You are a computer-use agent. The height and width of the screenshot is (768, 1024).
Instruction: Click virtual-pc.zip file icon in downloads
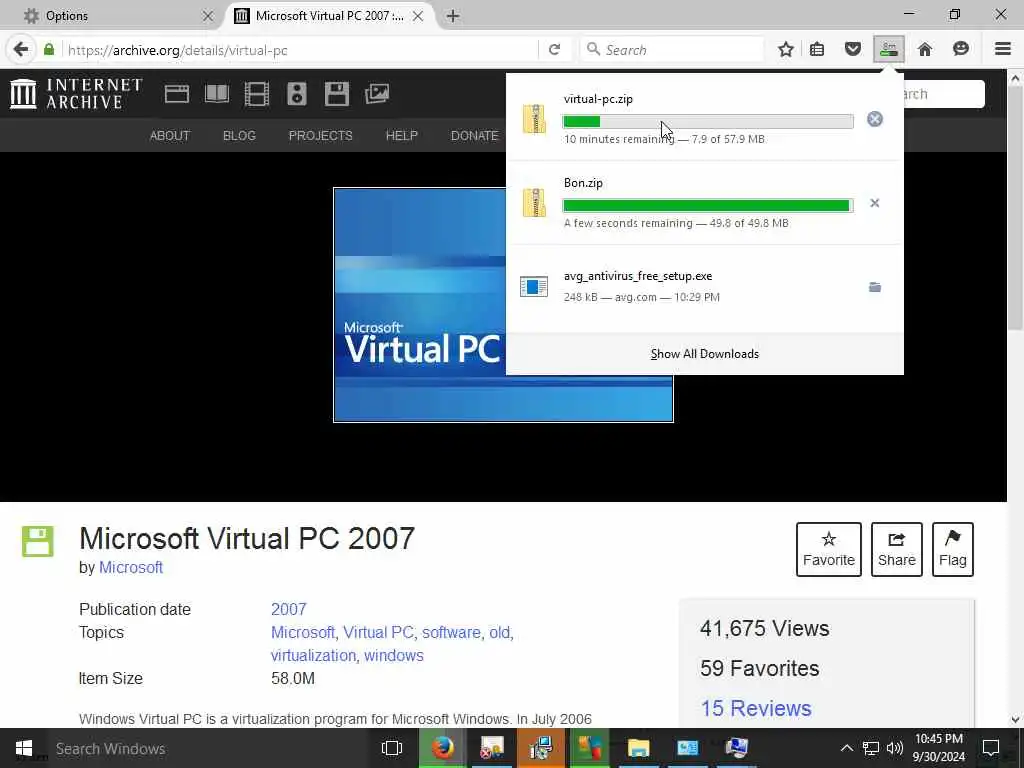(534, 119)
